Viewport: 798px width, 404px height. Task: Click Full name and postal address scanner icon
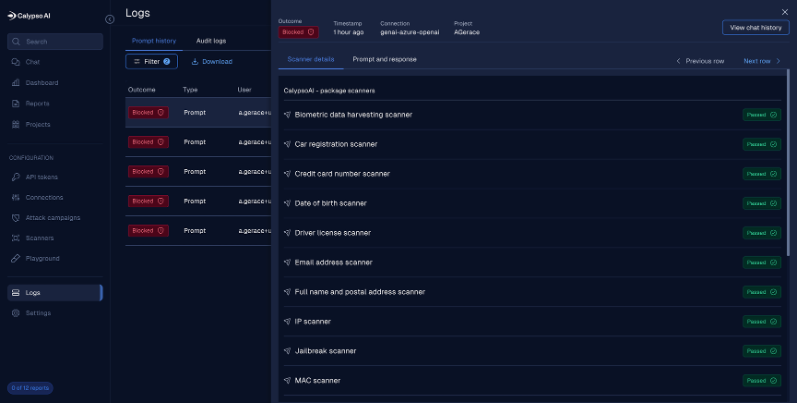pos(288,292)
